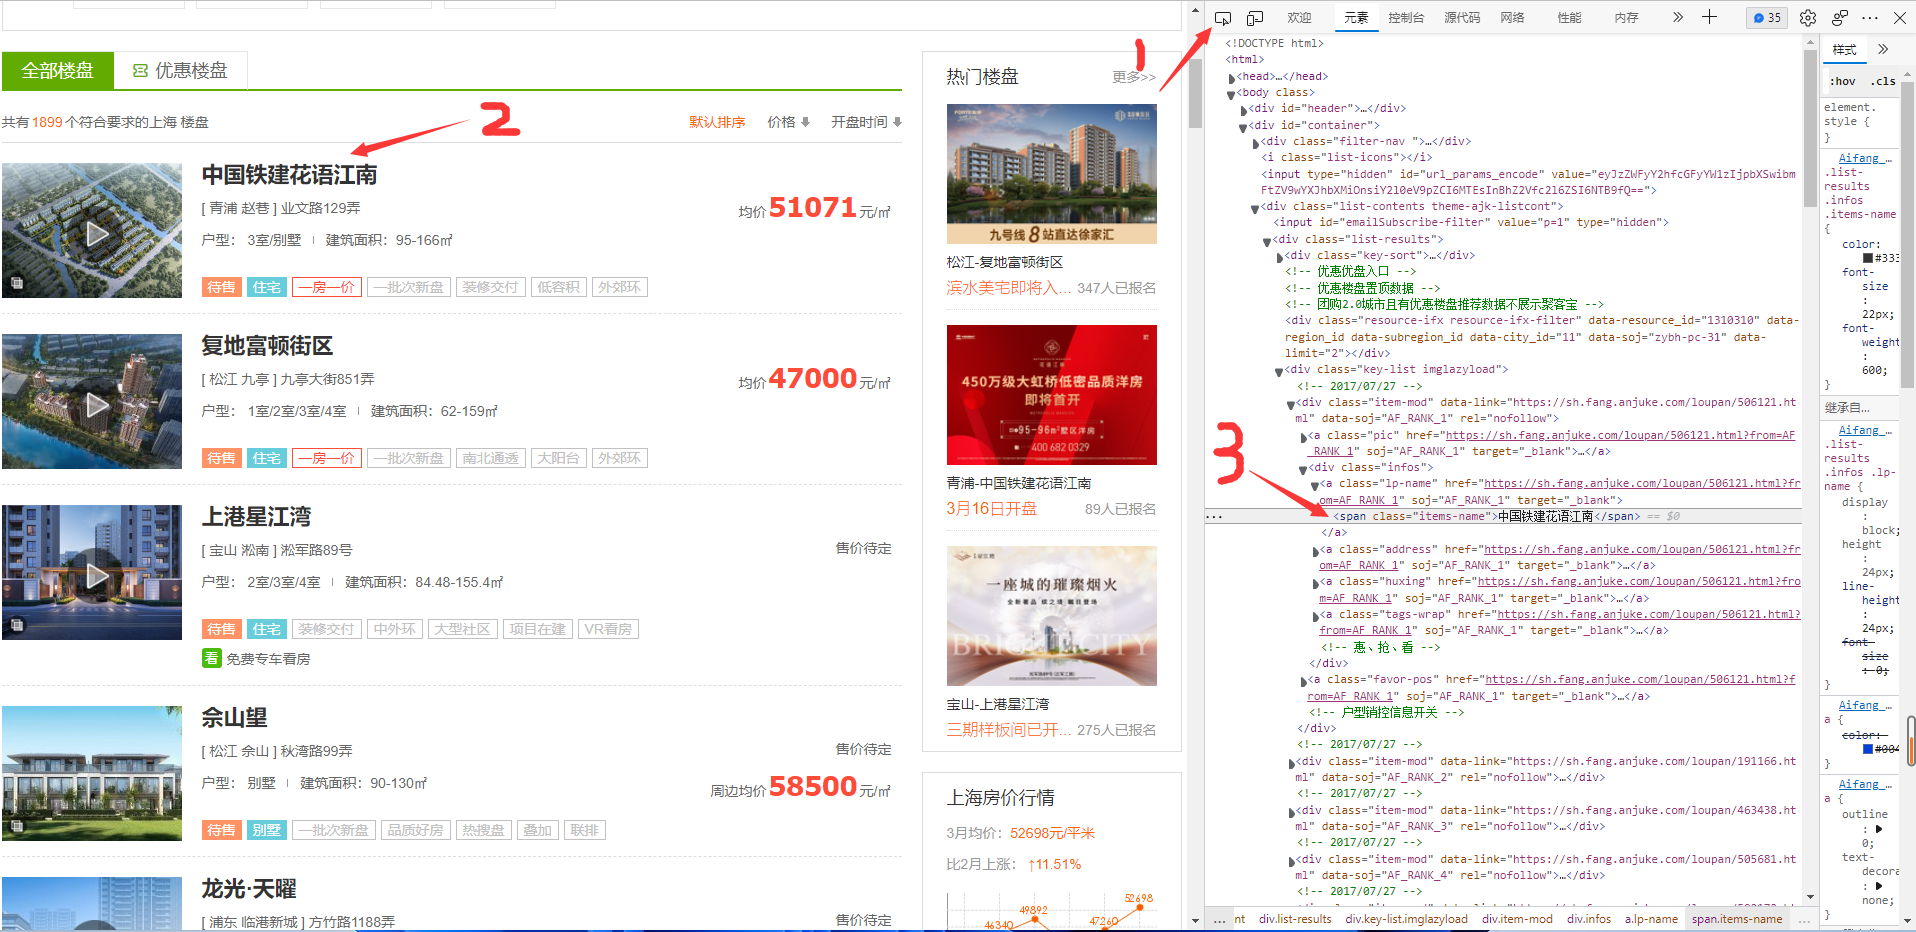The width and height of the screenshot is (1916, 932).
Task: Open the 35 issues counter badge
Action: 1768,18
